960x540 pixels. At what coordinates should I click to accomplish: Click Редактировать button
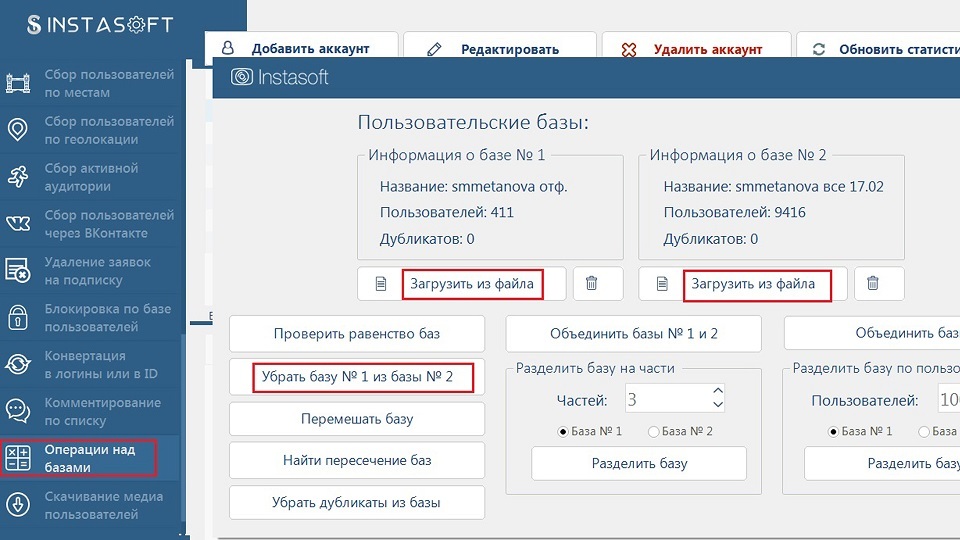click(500, 45)
